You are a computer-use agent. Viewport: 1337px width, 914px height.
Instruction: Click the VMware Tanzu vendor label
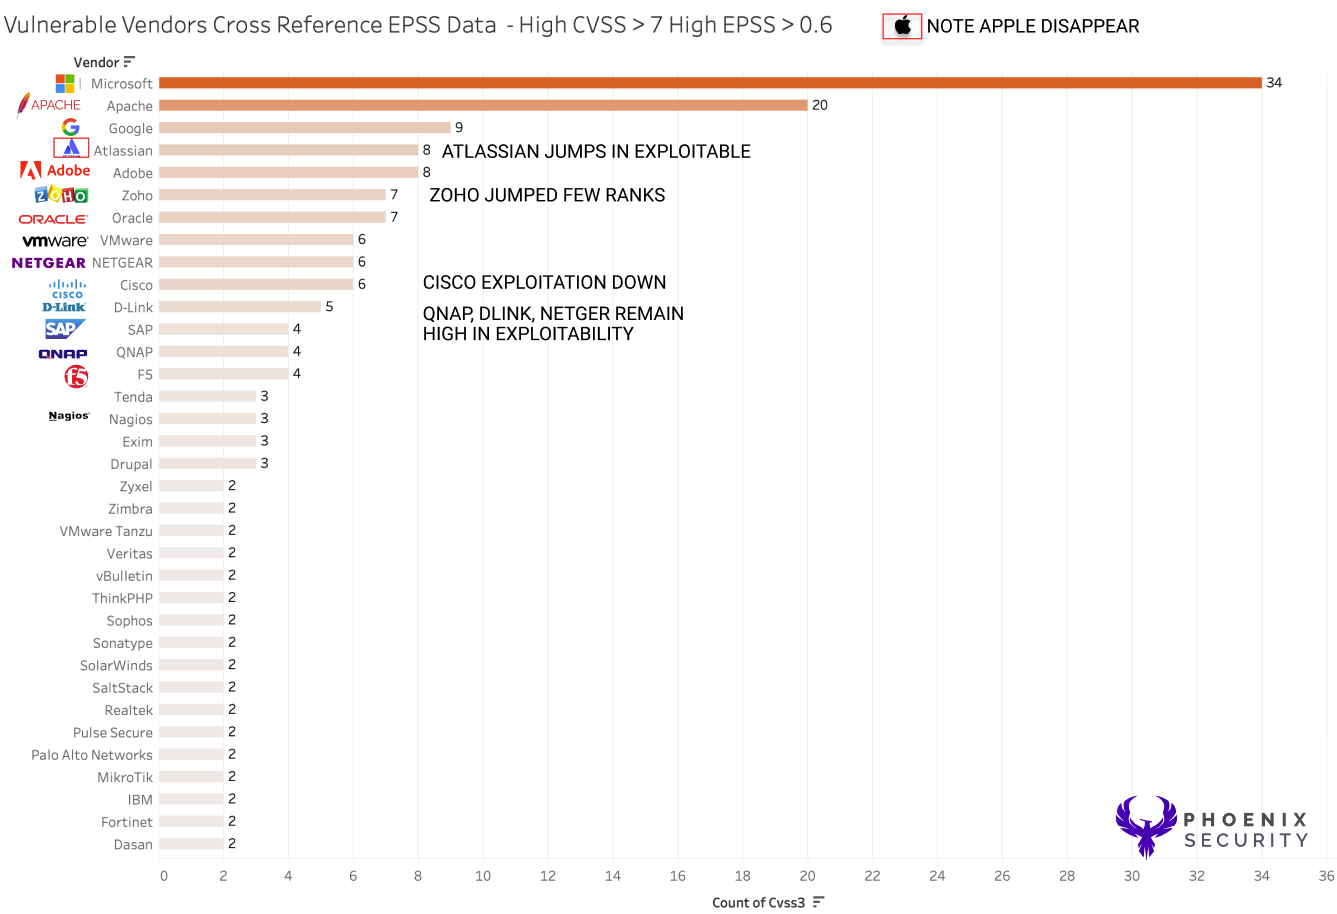(106, 531)
